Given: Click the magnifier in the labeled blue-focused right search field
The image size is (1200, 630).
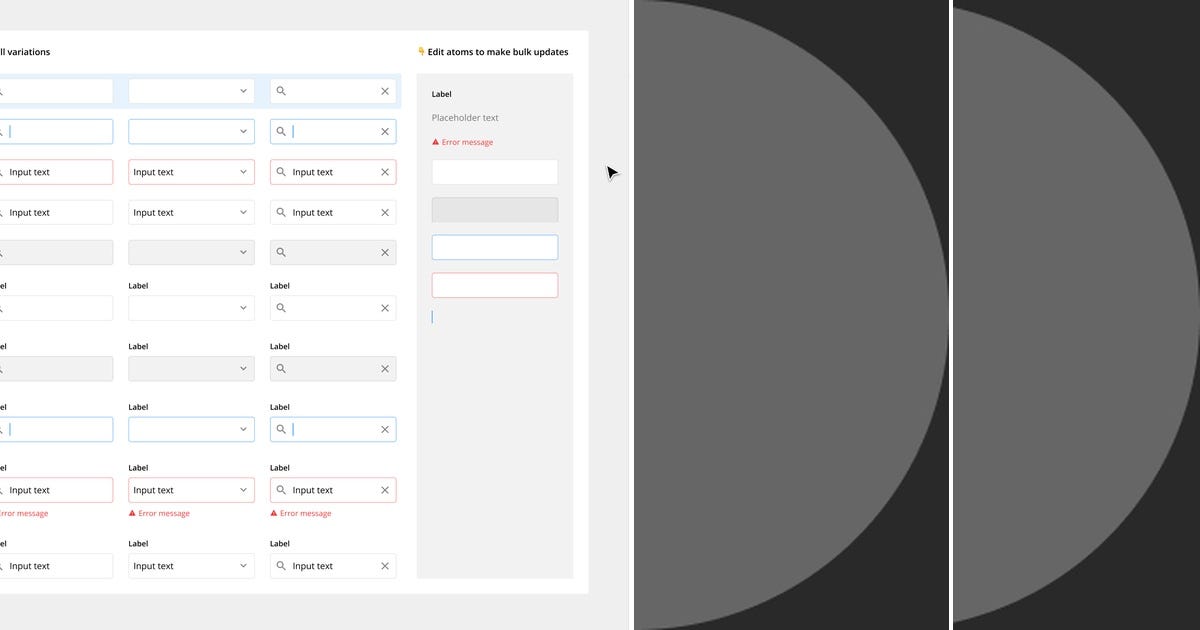Looking at the screenshot, I should coord(281,430).
